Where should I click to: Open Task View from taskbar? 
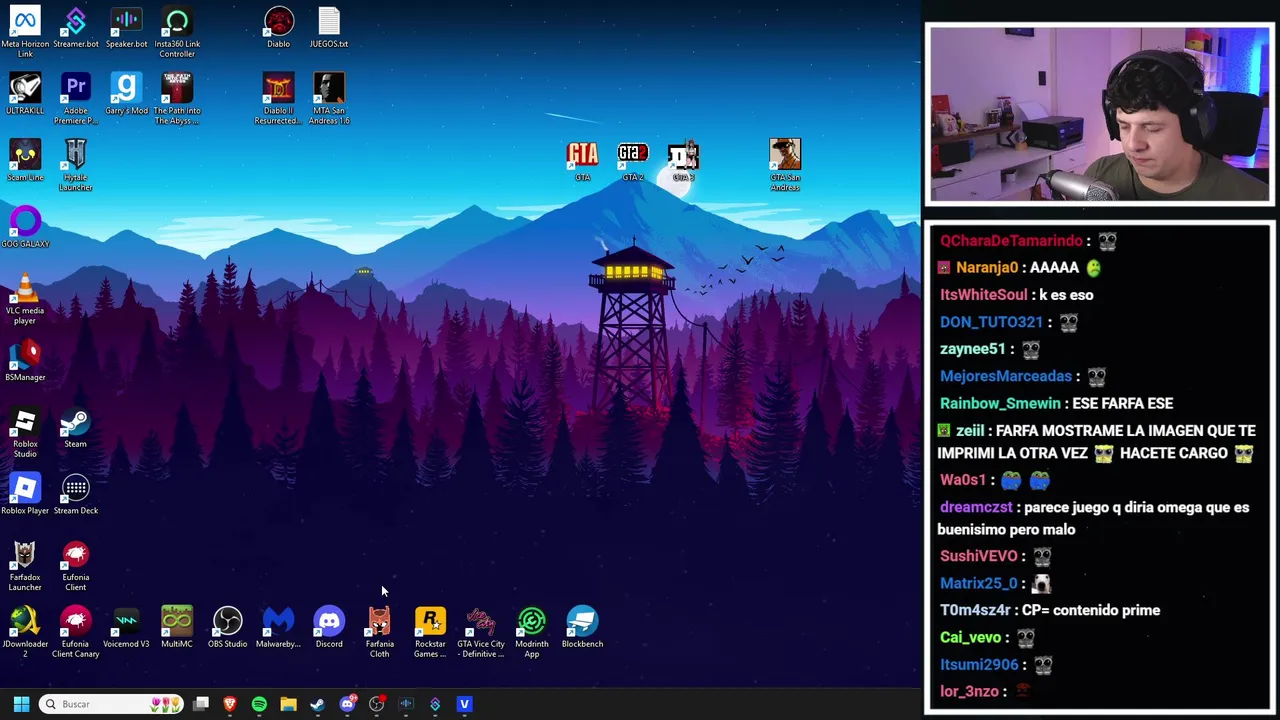point(201,704)
